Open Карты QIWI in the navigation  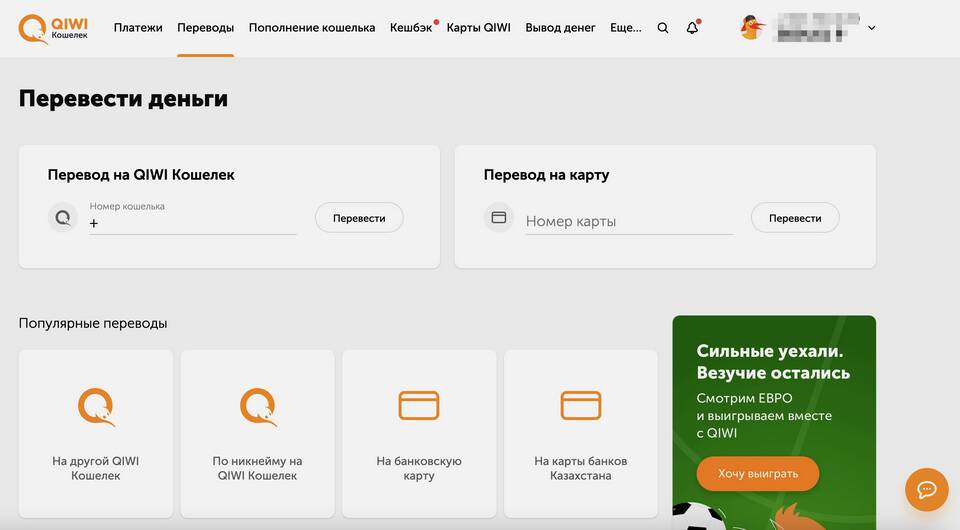tap(478, 28)
